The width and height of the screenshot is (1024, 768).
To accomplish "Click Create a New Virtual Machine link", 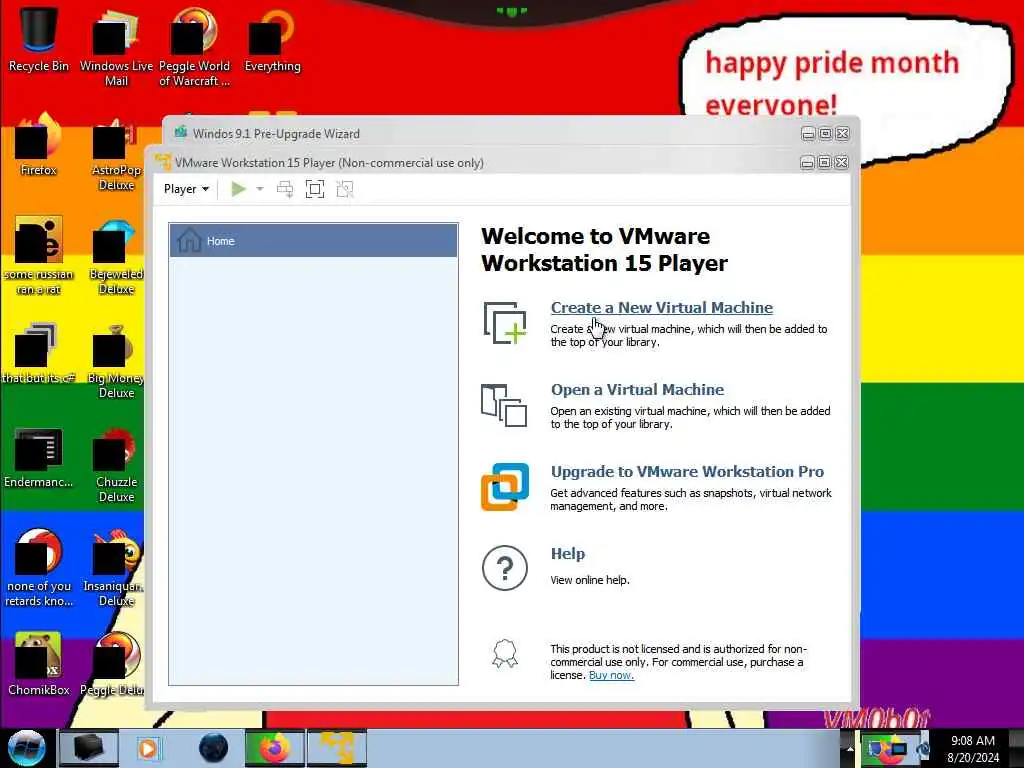I will tap(662, 308).
